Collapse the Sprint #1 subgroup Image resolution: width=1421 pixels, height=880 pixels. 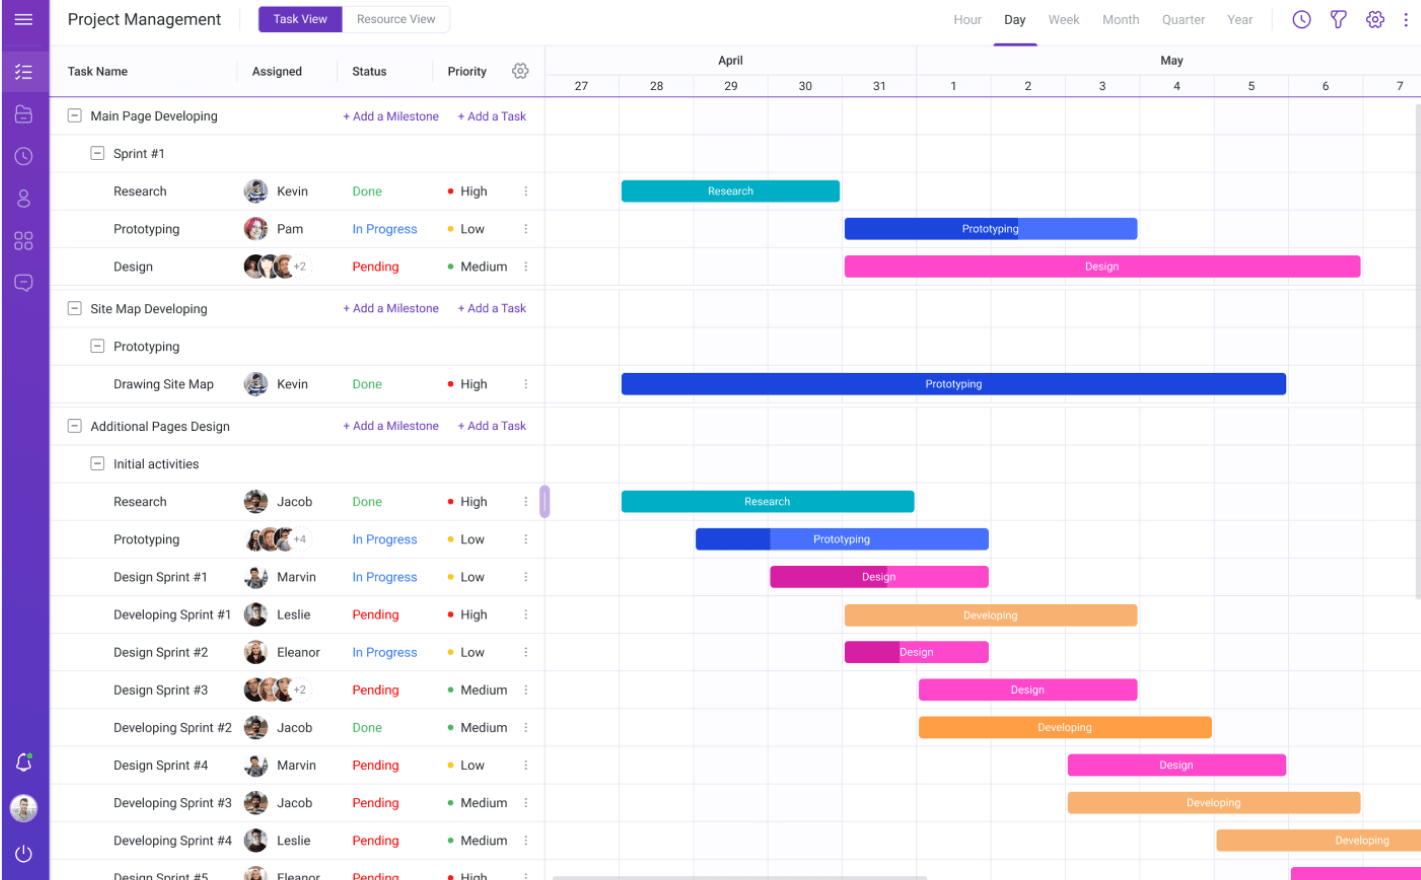97,153
